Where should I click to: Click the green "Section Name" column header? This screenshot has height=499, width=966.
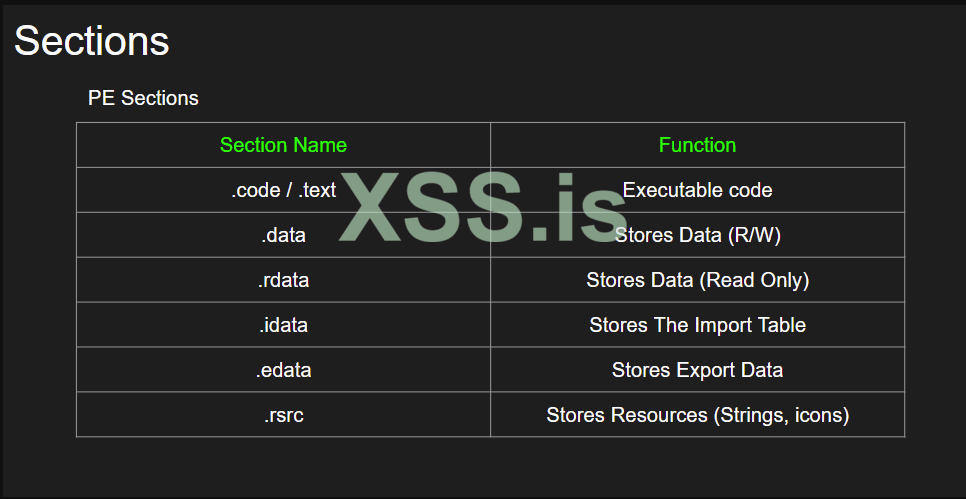point(283,145)
